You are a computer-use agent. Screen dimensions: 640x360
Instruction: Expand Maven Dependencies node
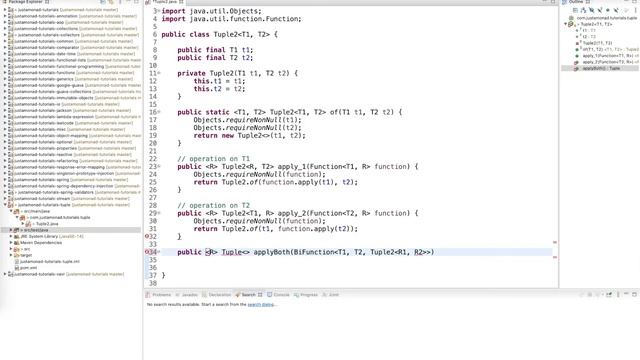11,242
